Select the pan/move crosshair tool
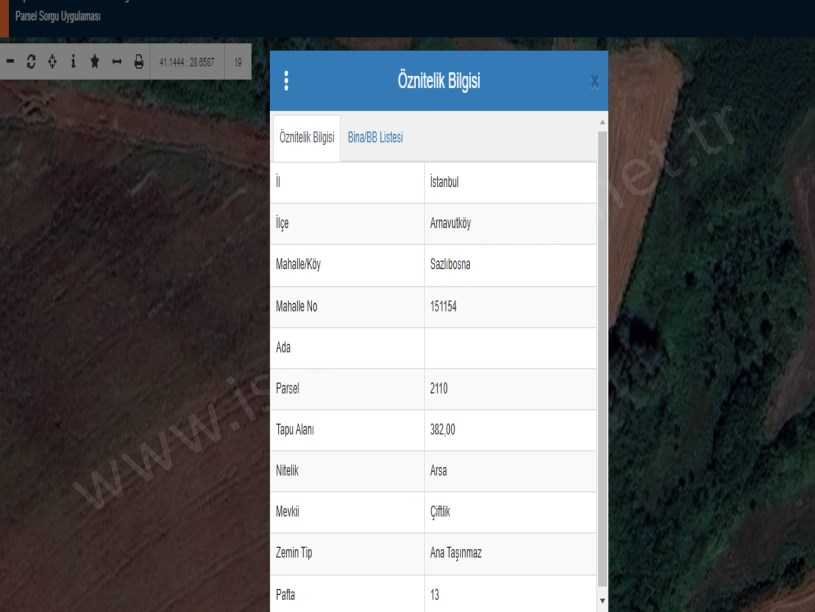 point(52,61)
